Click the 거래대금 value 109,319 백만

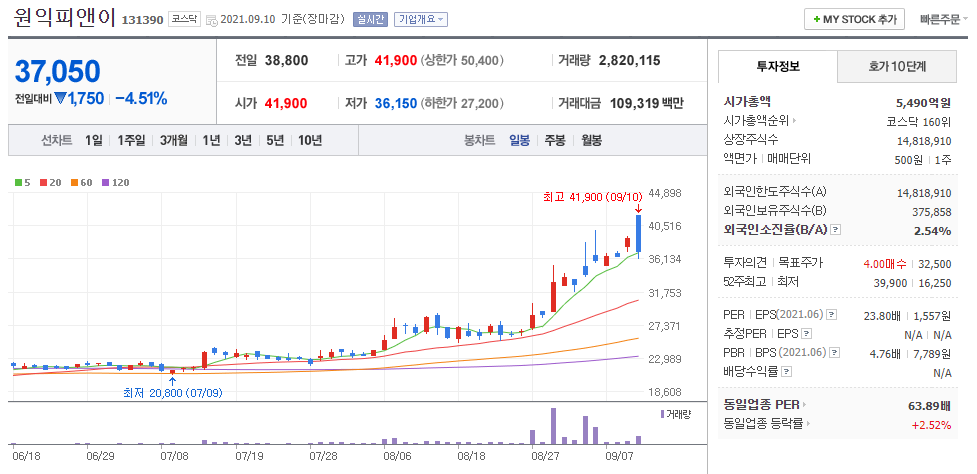[646, 103]
